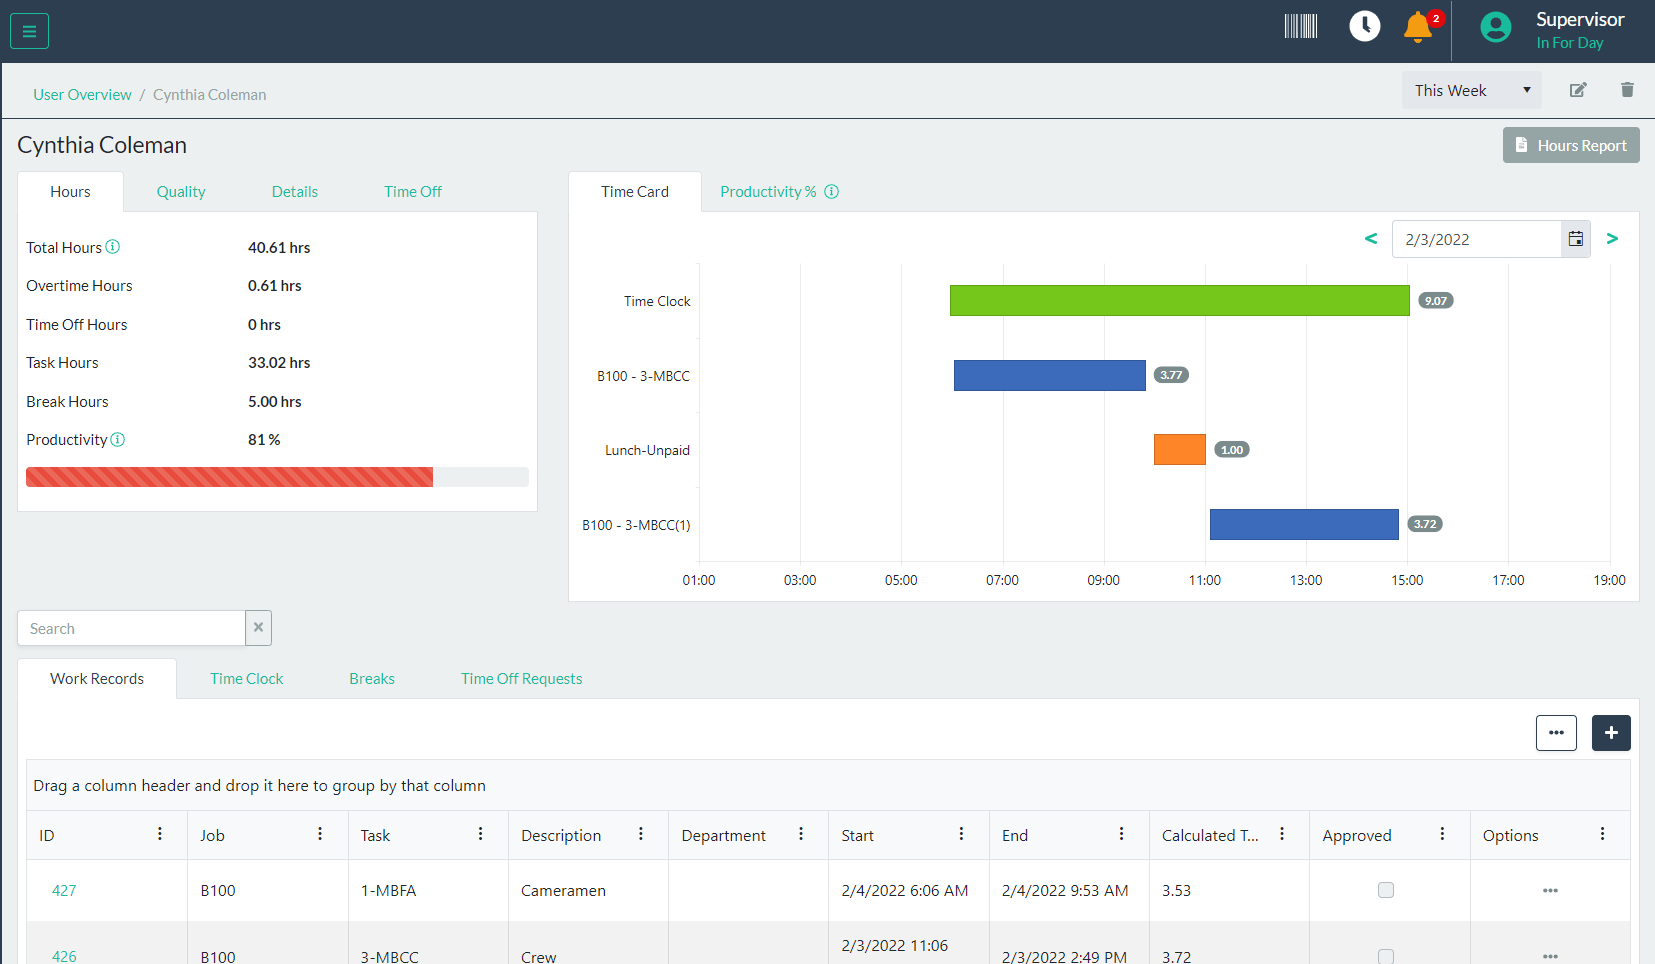Open Job column menu
The height and width of the screenshot is (964, 1655).
tap(320, 834)
